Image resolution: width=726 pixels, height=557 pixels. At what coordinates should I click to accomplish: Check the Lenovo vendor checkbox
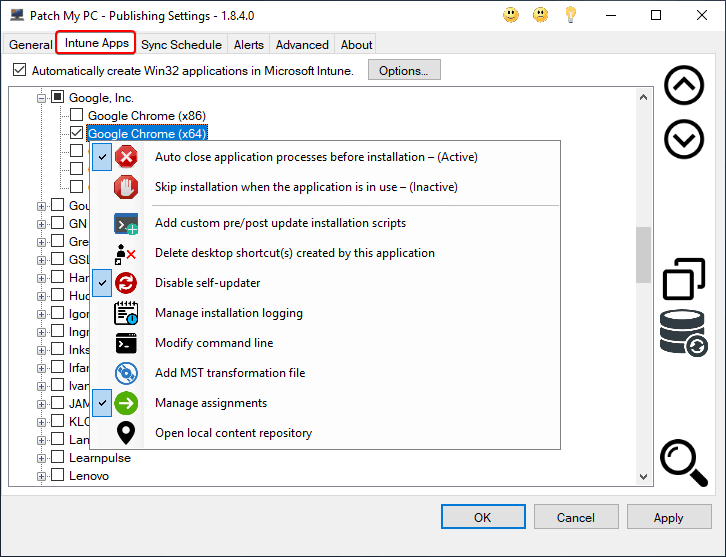[57, 475]
